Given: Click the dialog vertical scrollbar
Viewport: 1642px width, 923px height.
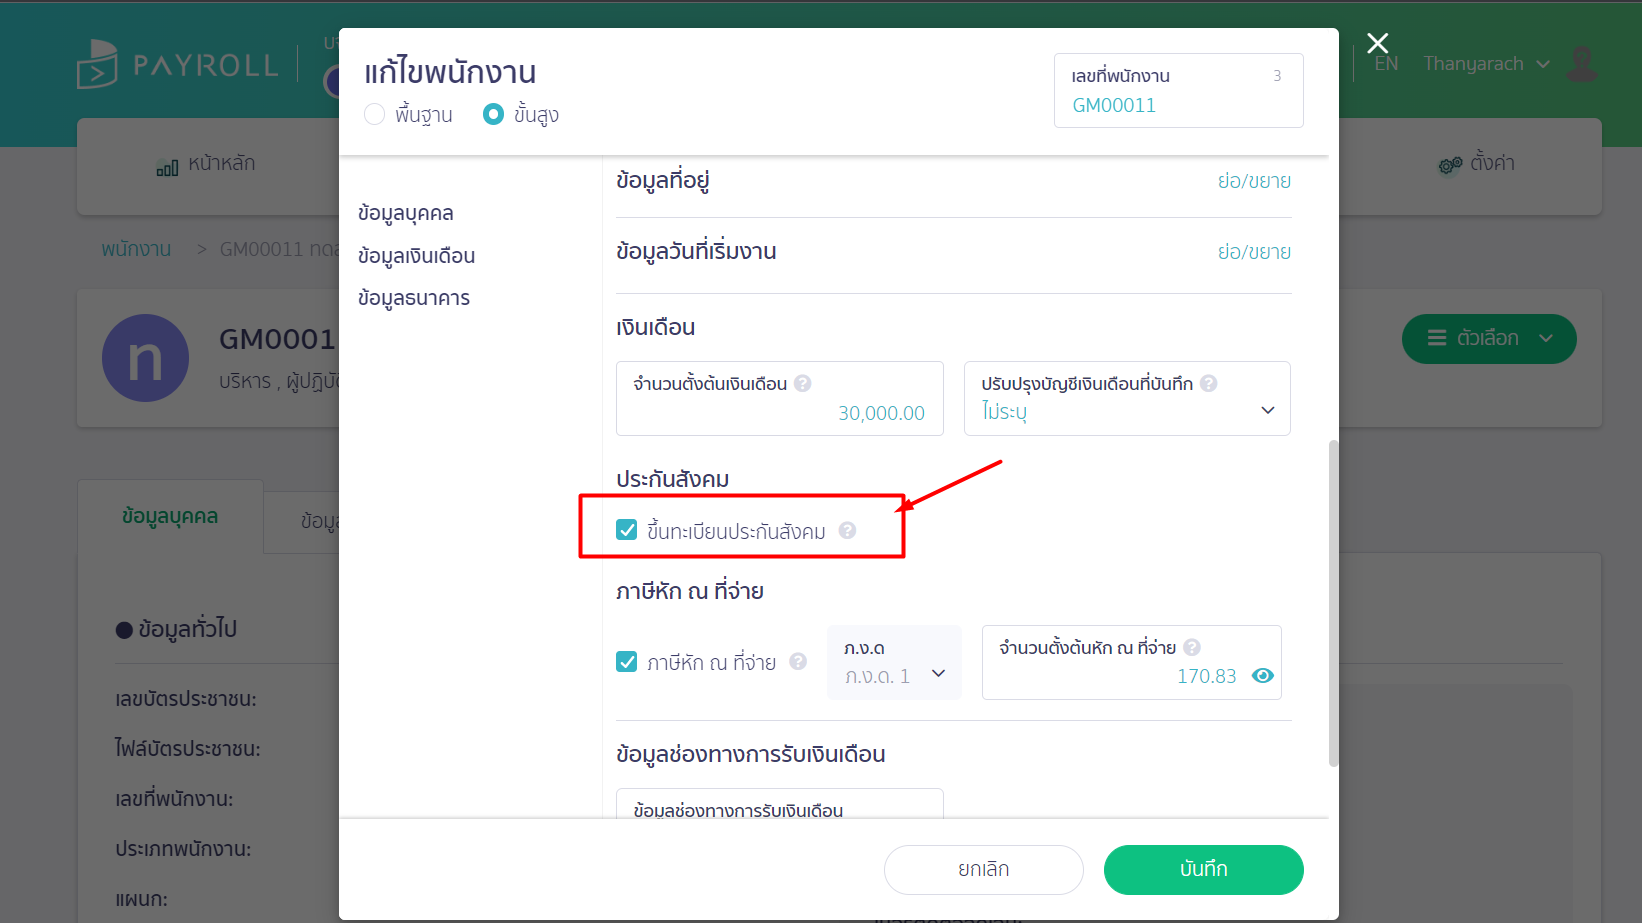Looking at the screenshot, I should pos(1333,603).
